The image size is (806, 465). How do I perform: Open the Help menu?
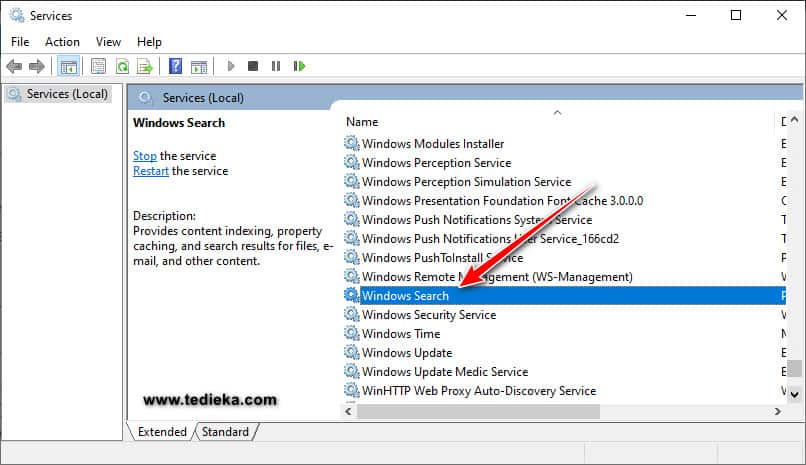coord(149,42)
